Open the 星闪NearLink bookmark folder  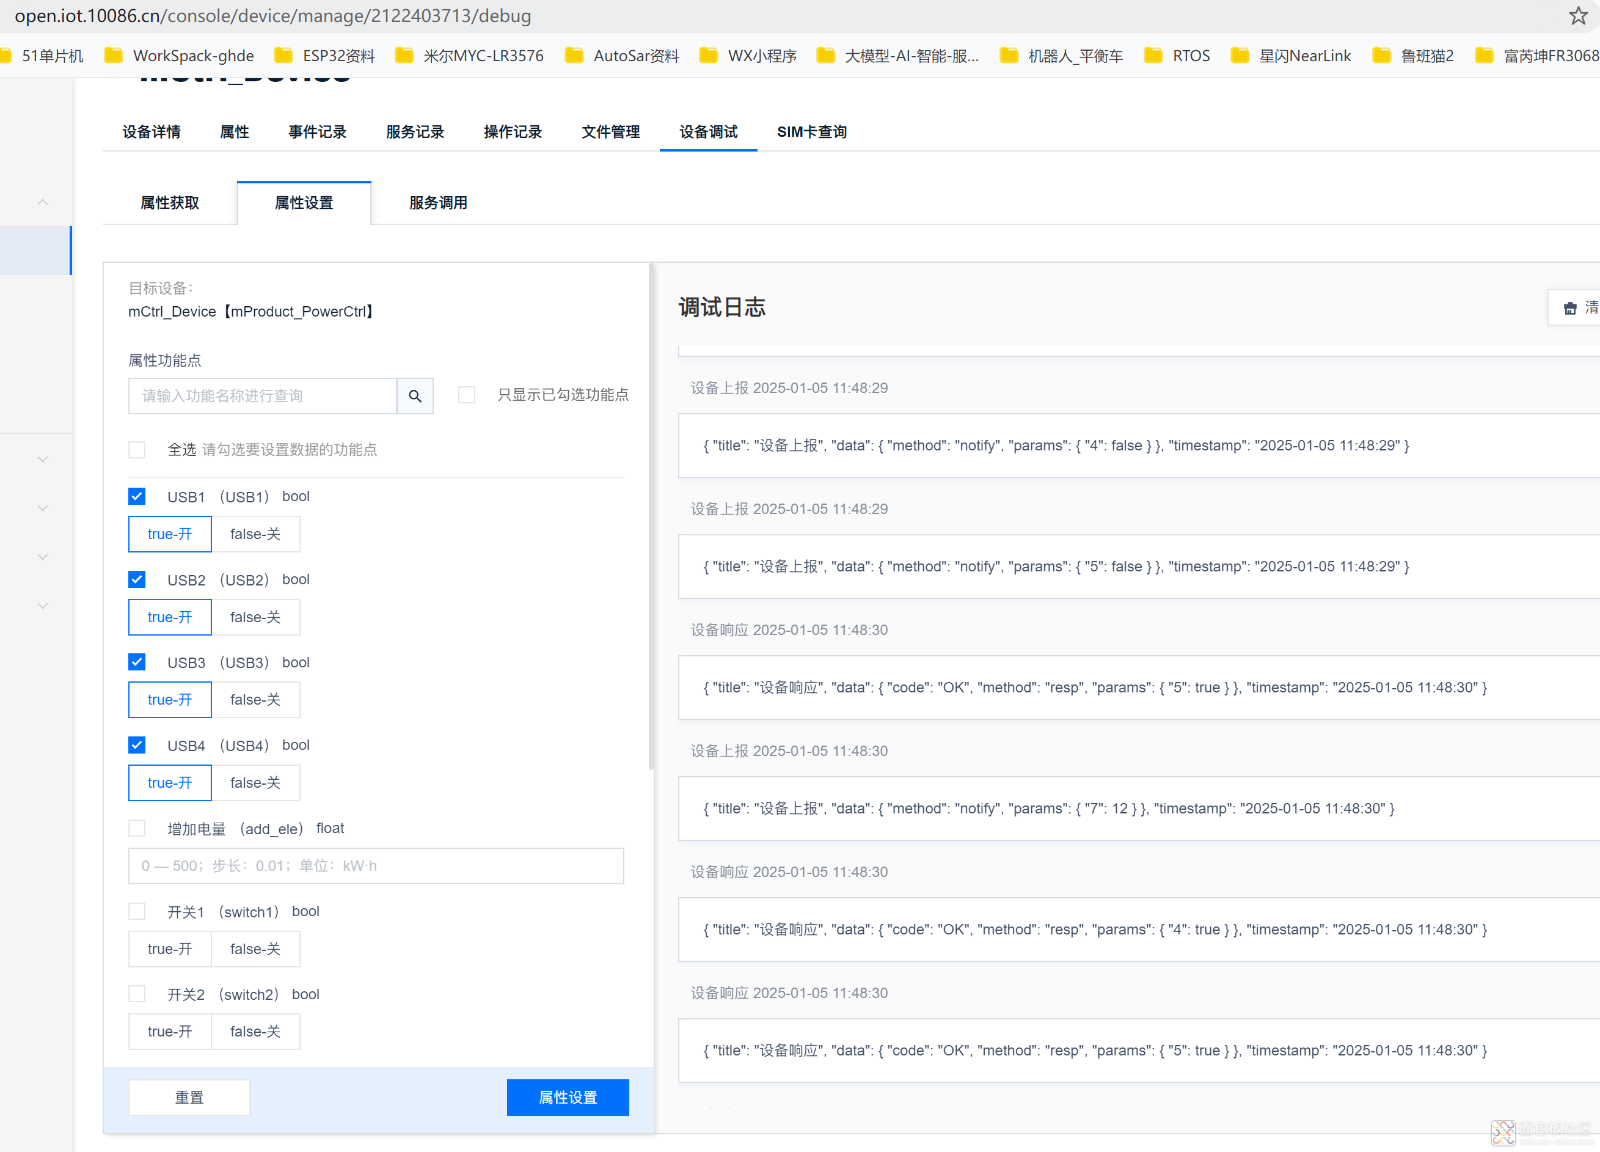1291,56
